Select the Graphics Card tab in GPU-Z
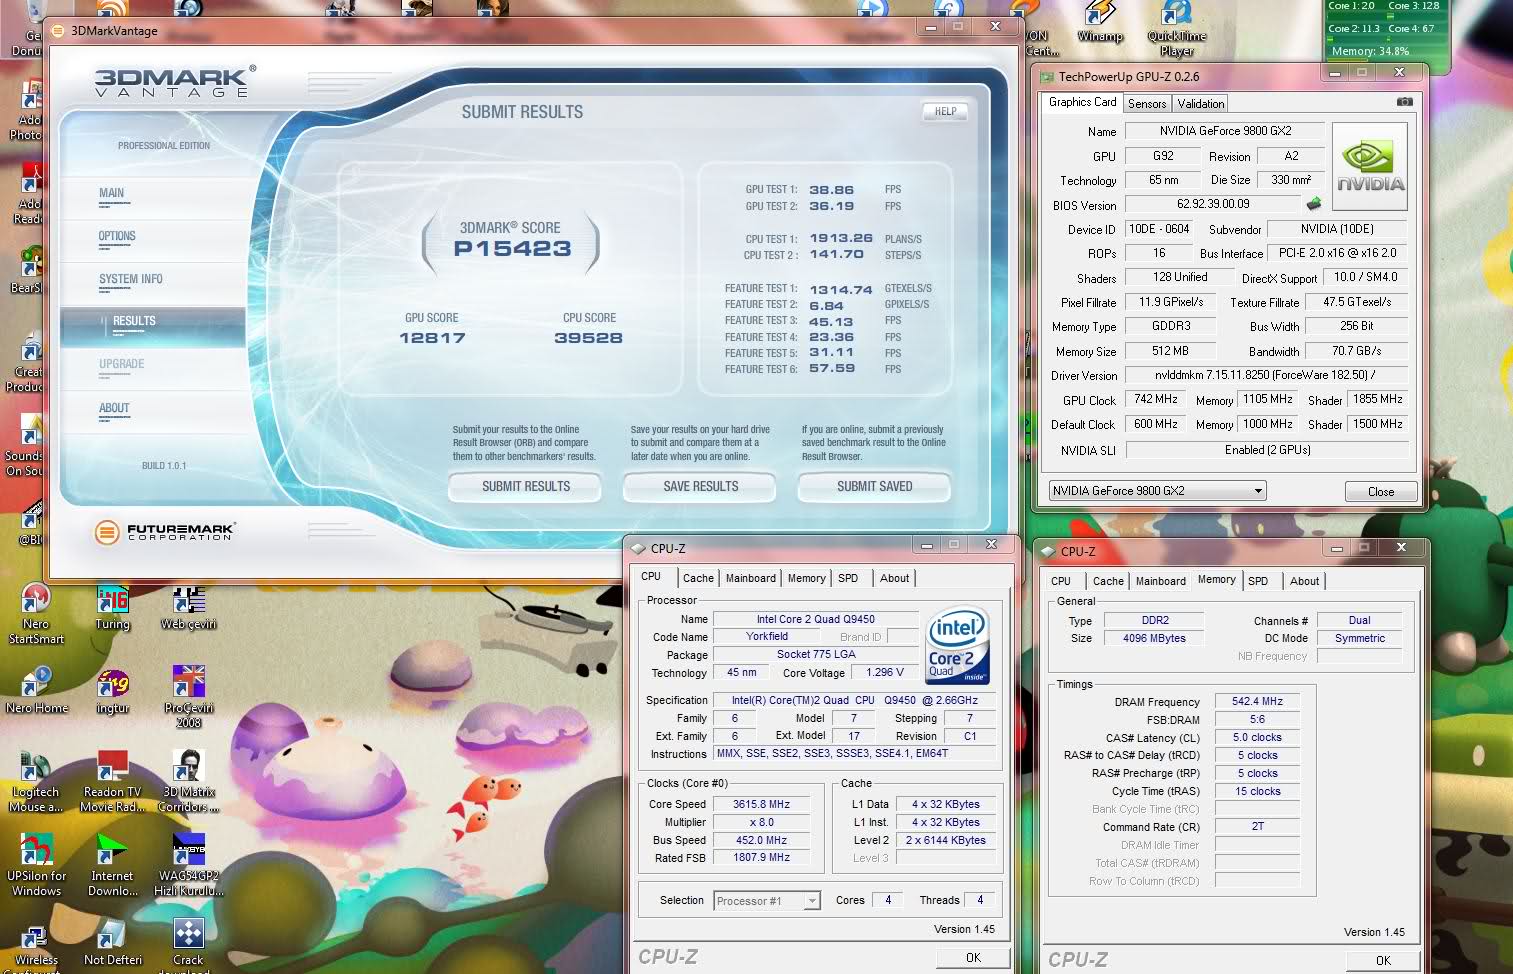The height and width of the screenshot is (974, 1513). [x=1082, y=102]
